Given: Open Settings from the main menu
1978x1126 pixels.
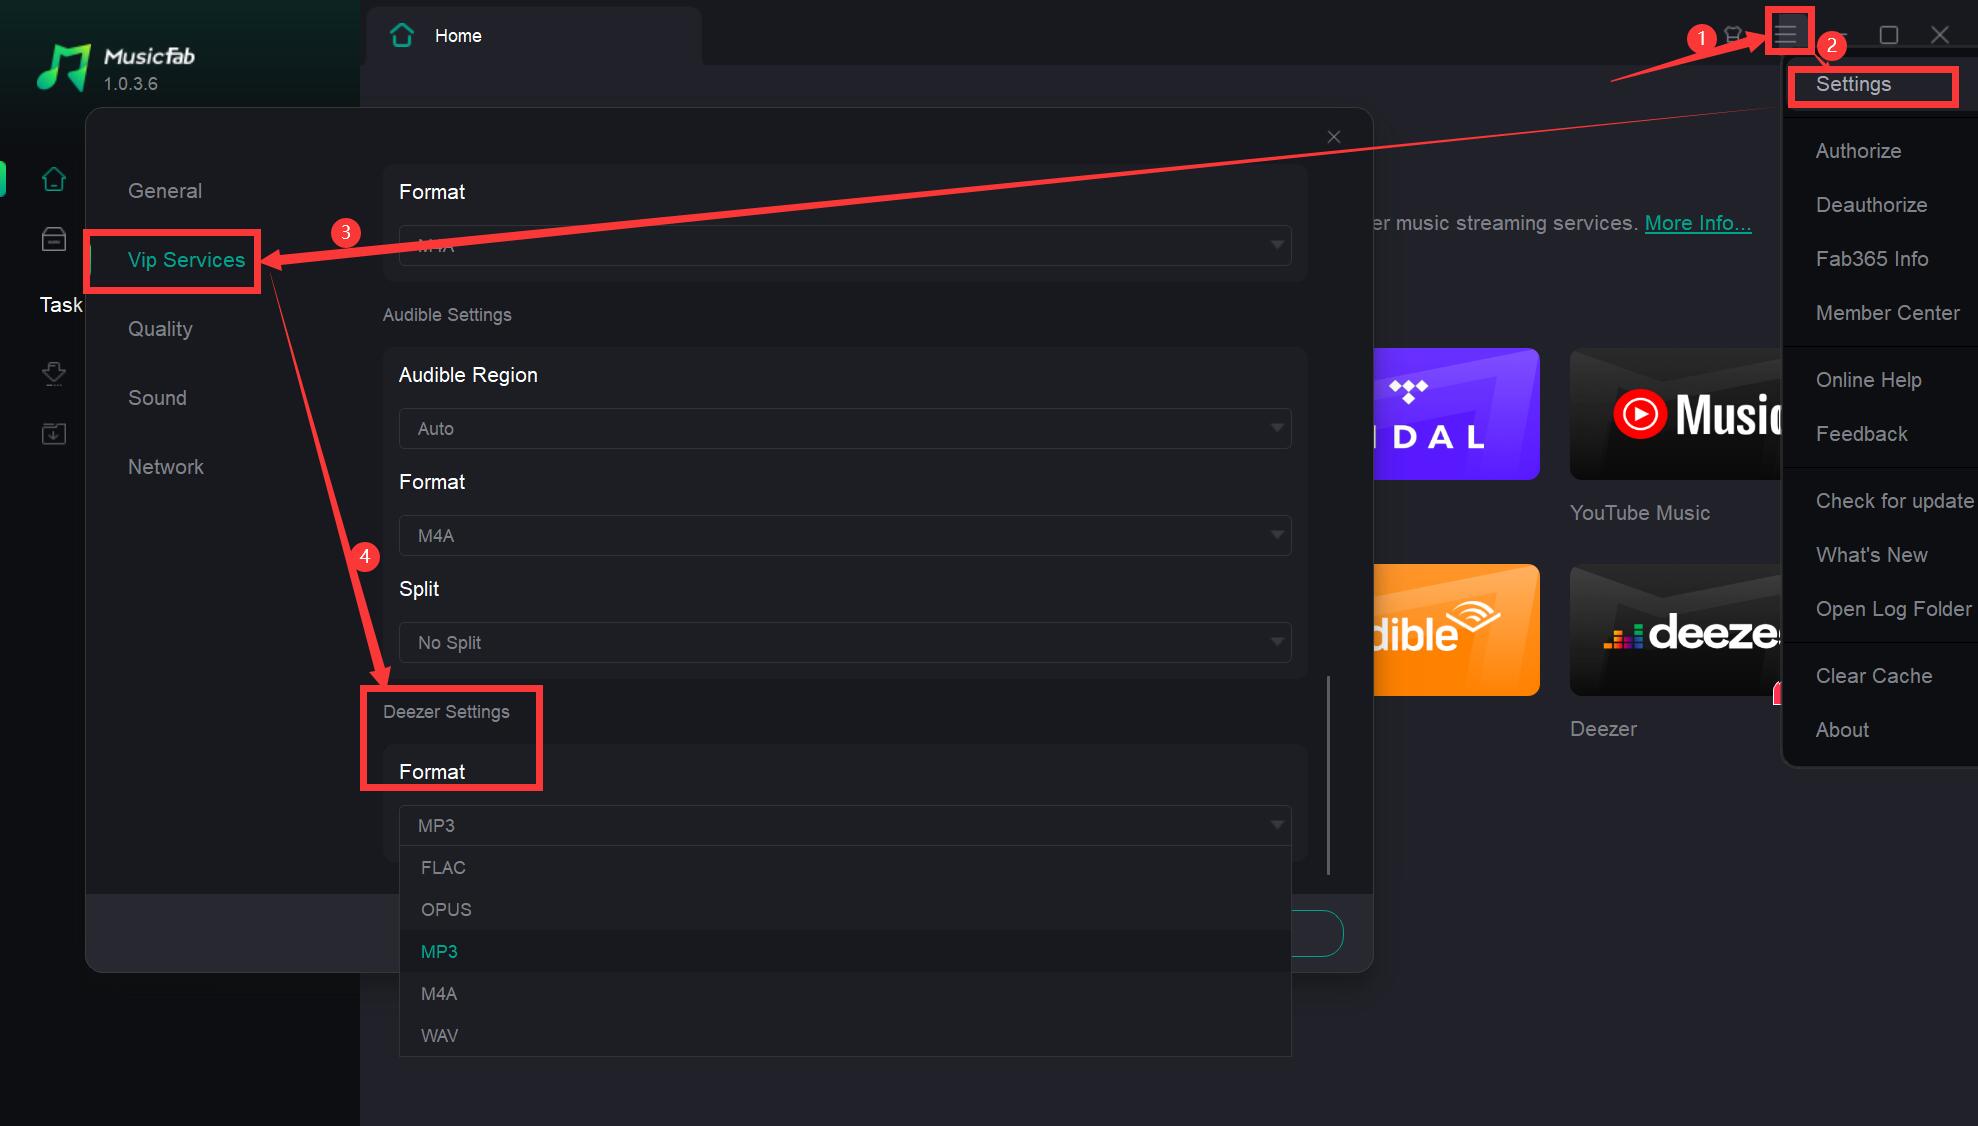Looking at the screenshot, I should (x=1853, y=85).
